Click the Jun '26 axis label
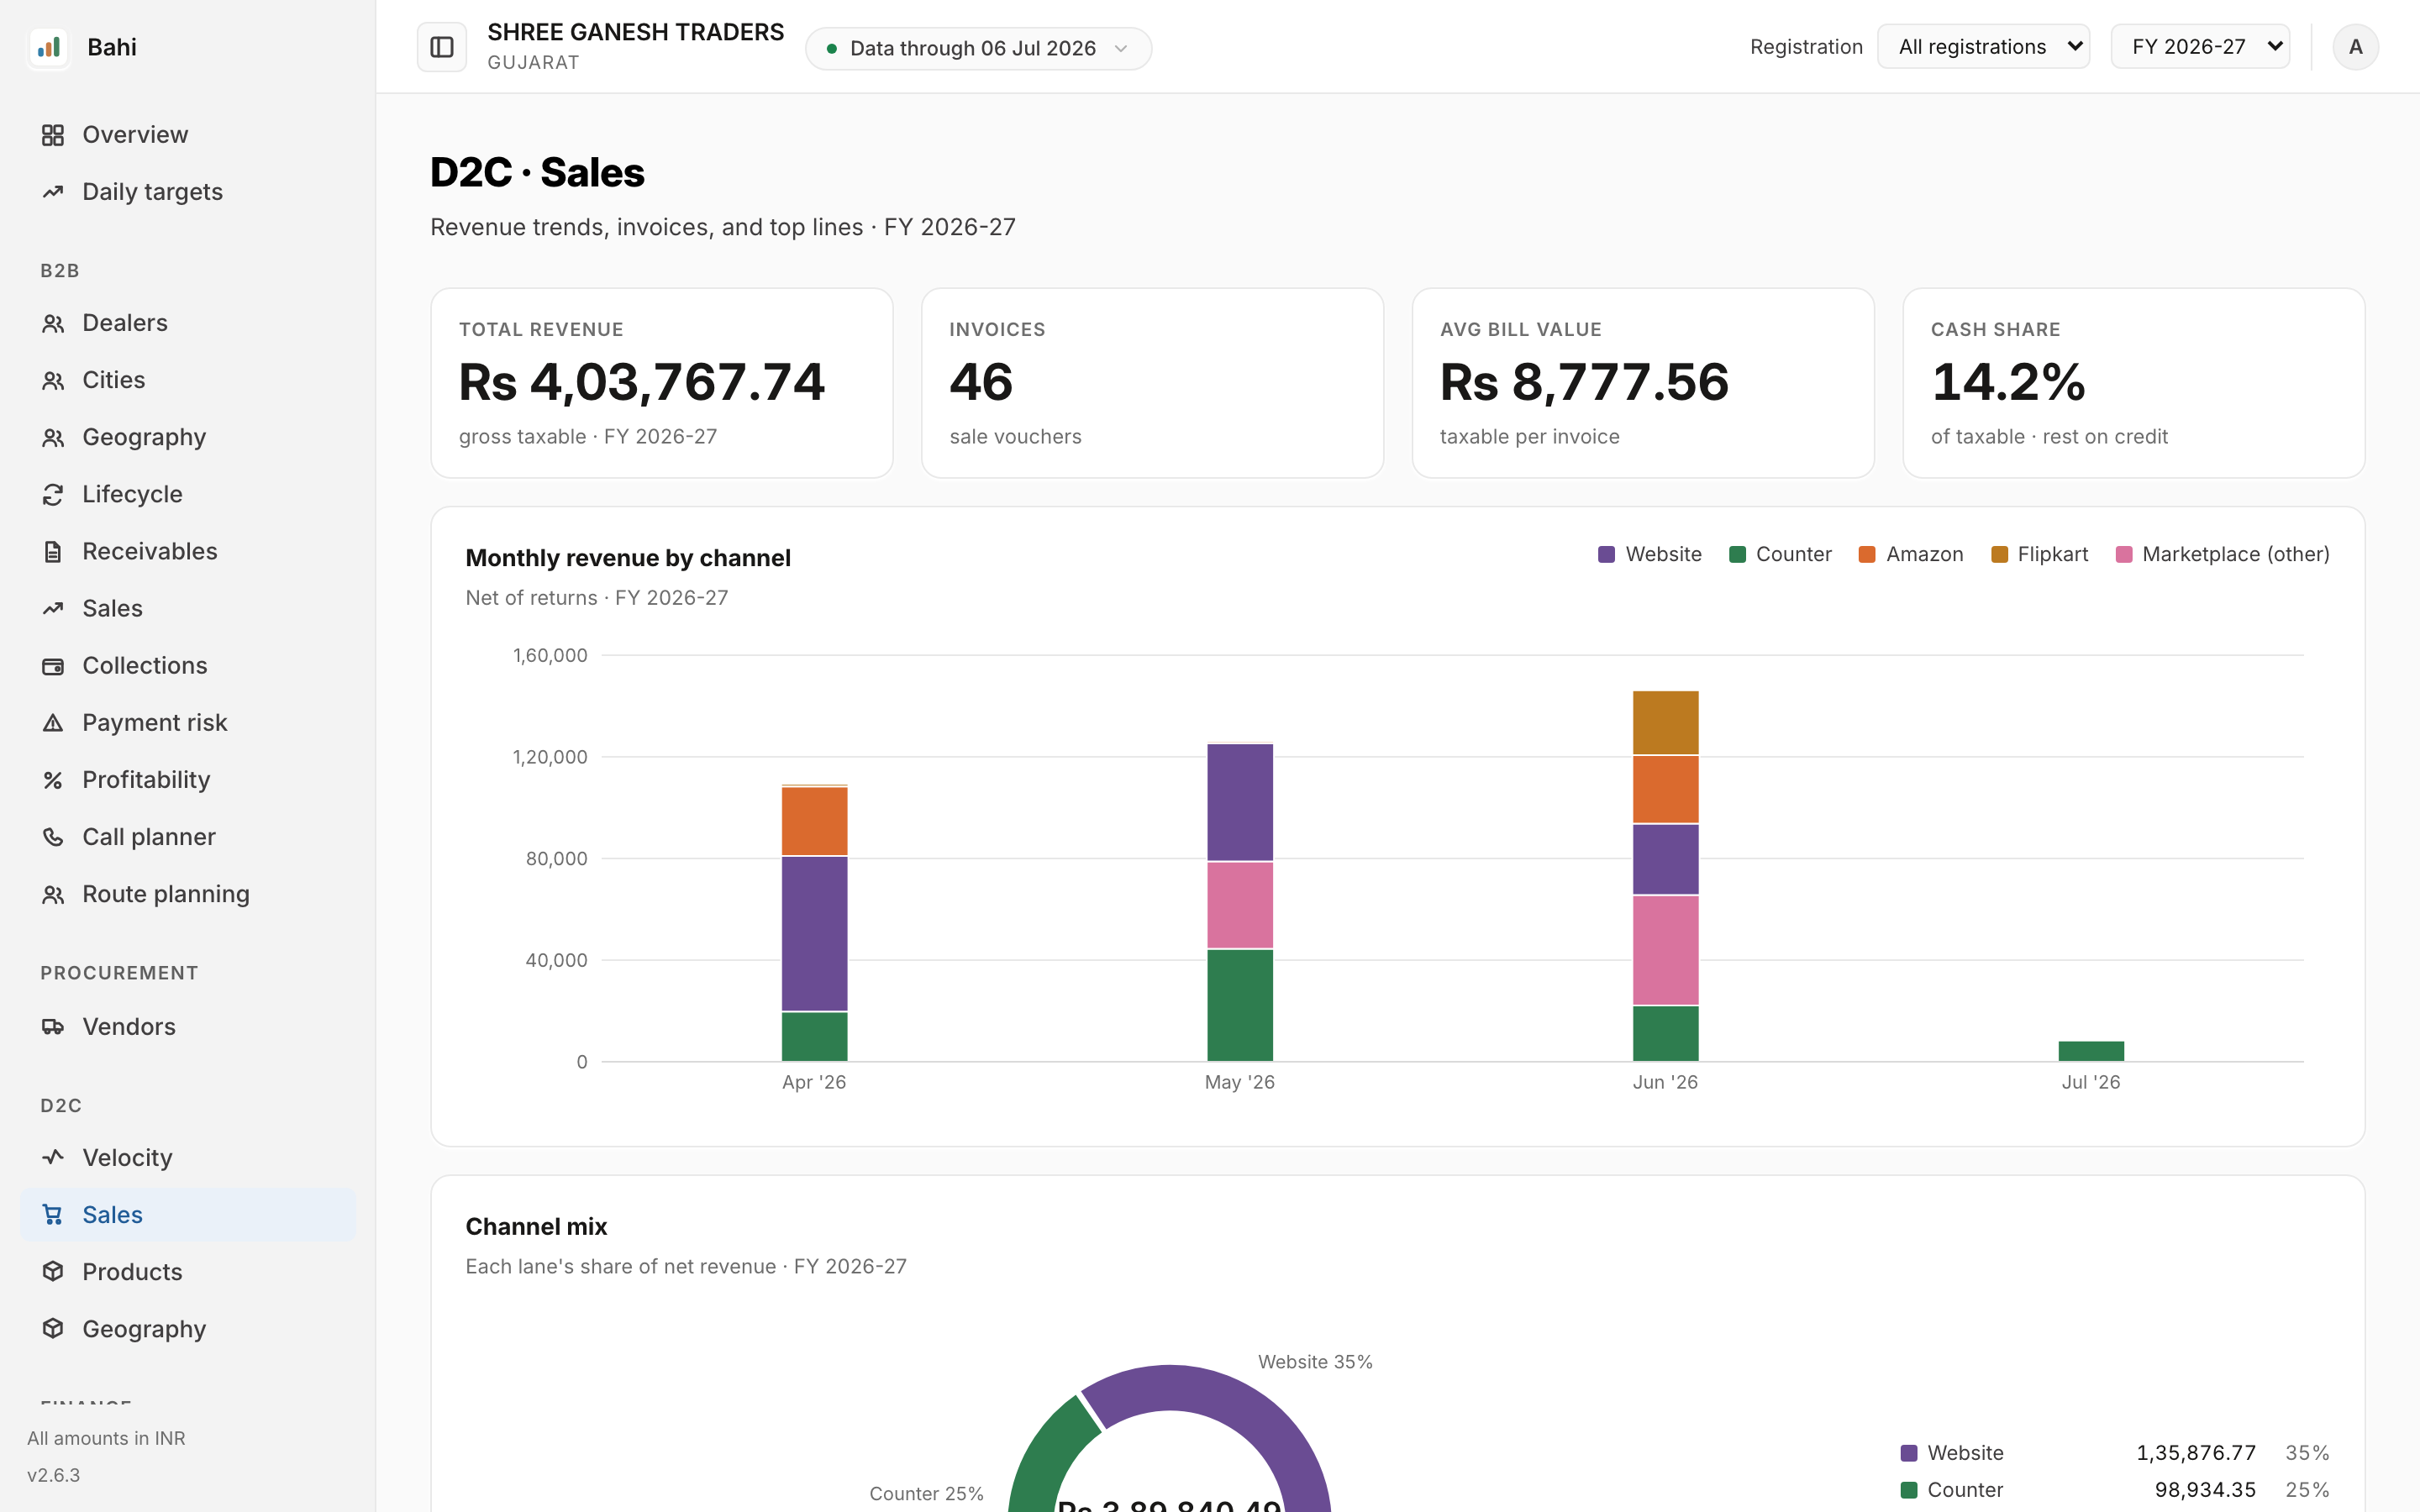The width and height of the screenshot is (2420, 1512). (1665, 1082)
